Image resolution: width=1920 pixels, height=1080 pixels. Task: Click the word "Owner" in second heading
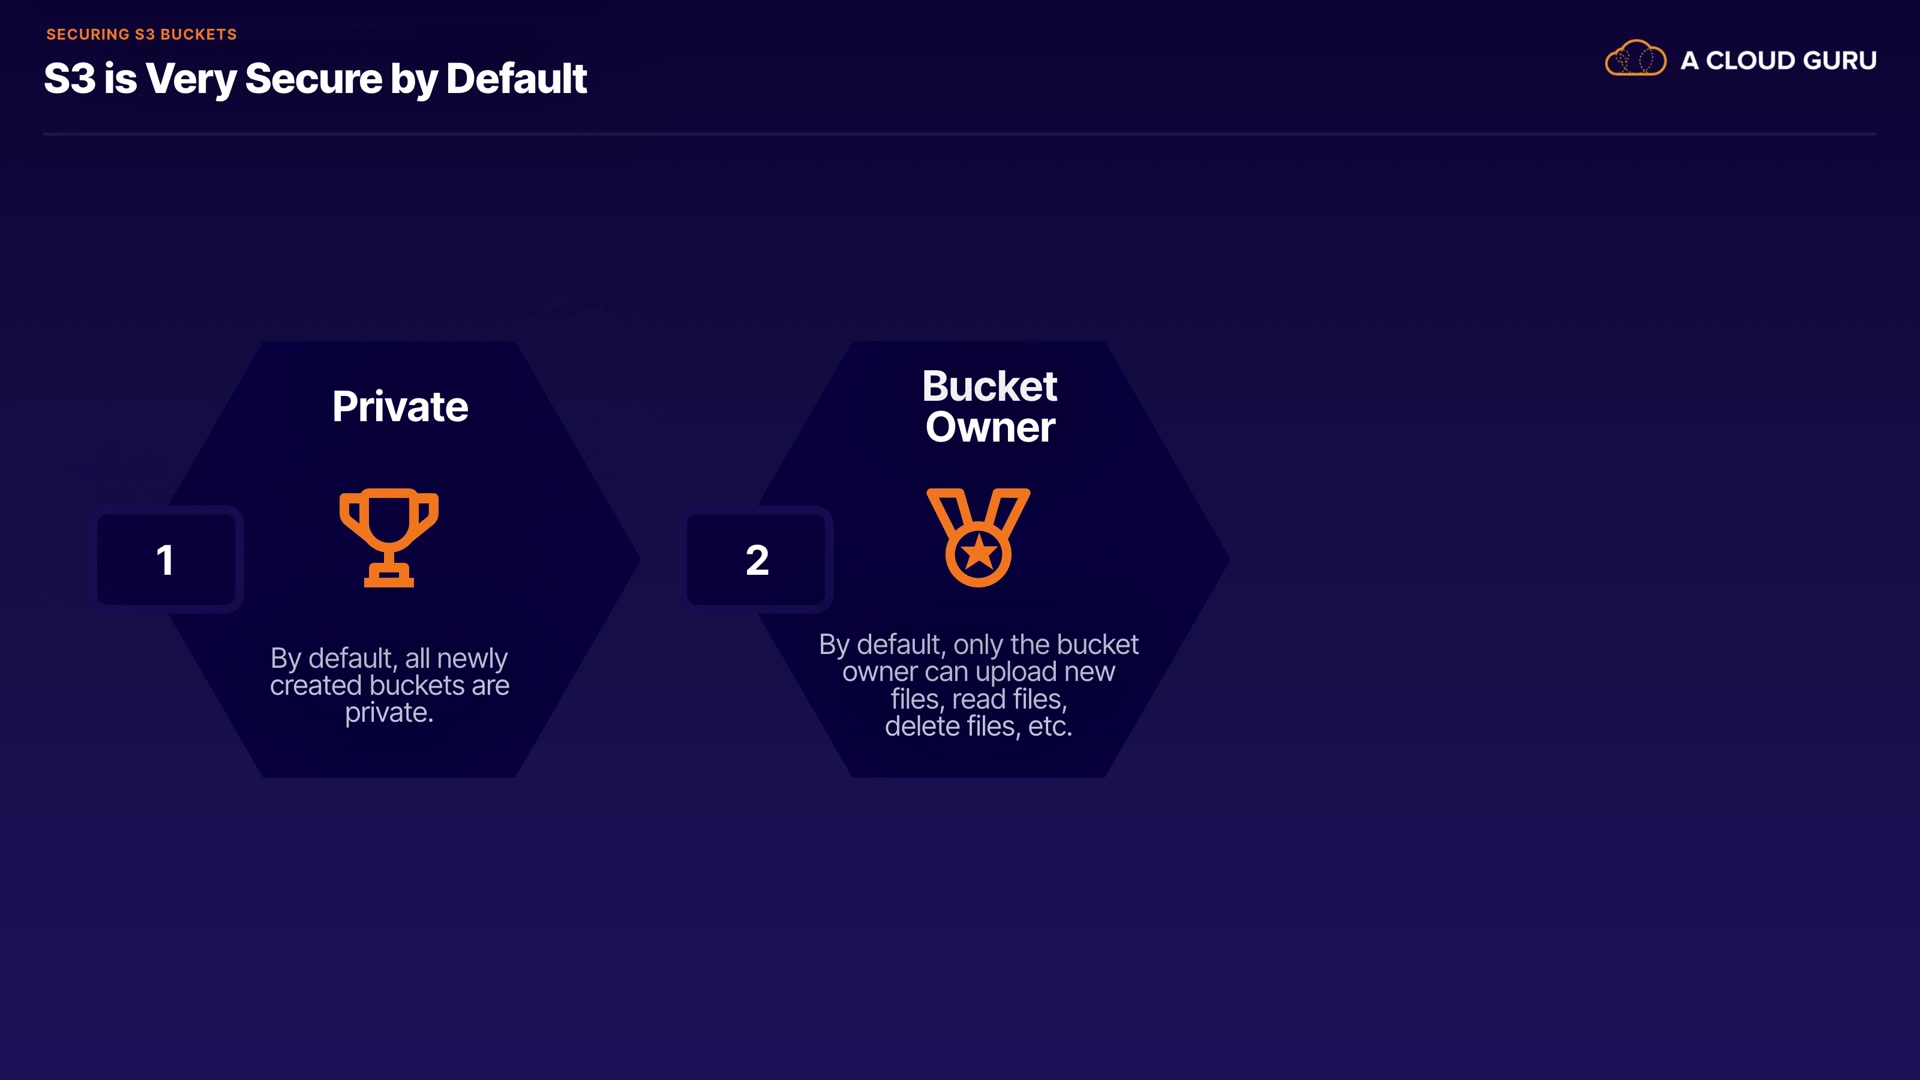[x=990, y=428]
